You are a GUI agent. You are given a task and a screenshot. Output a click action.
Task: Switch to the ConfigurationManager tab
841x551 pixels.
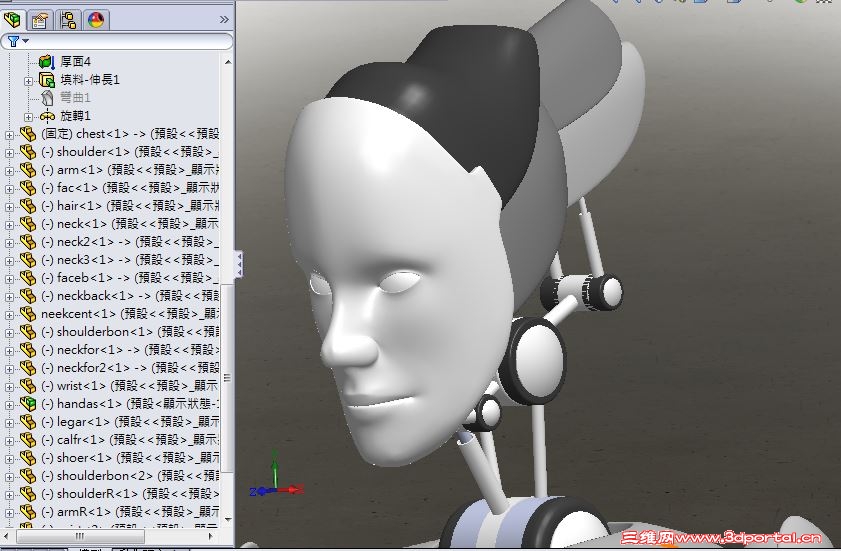(x=68, y=20)
